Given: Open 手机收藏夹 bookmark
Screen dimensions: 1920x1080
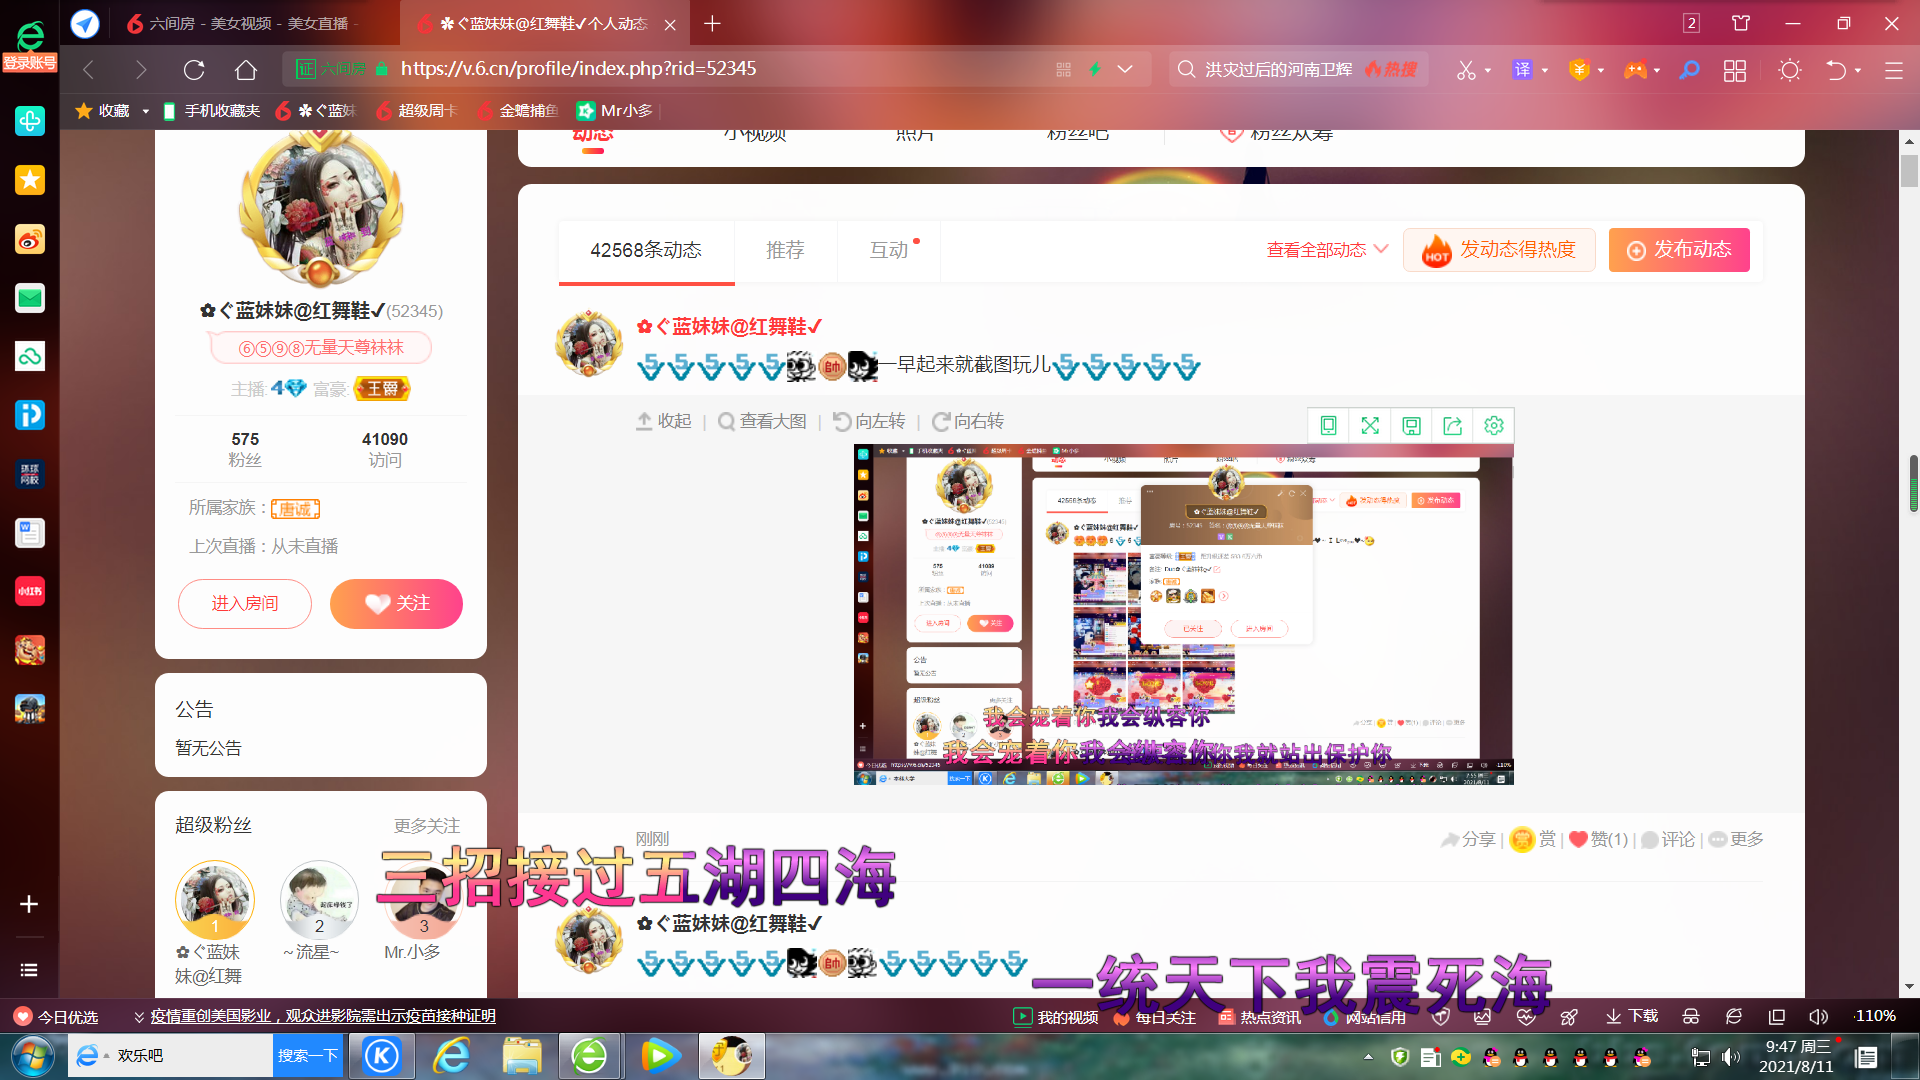Looking at the screenshot, I should point(211,111).
